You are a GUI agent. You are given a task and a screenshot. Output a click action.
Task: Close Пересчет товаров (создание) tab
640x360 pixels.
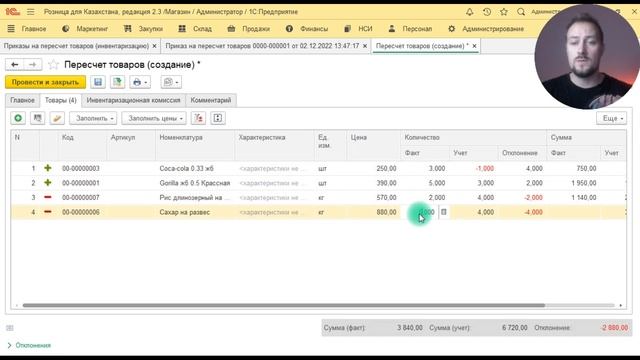[474, 46]
